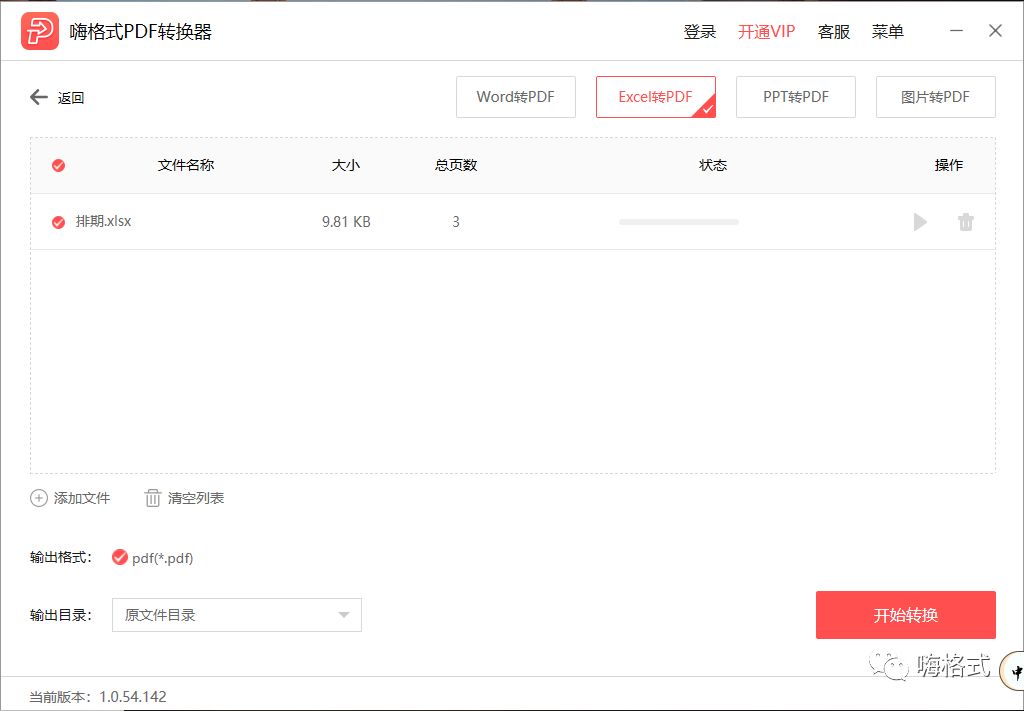Click the 清空列表 trash icon
The width and height of the screenshot is (1024, 711).
pos(152,497)
